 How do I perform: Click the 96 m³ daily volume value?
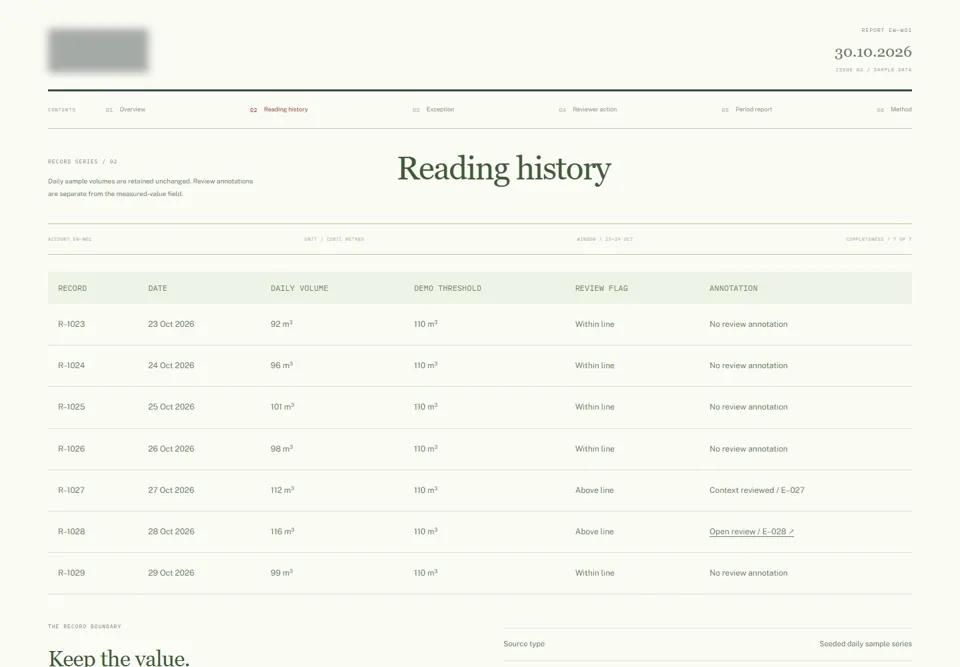(x=282, y=365)
